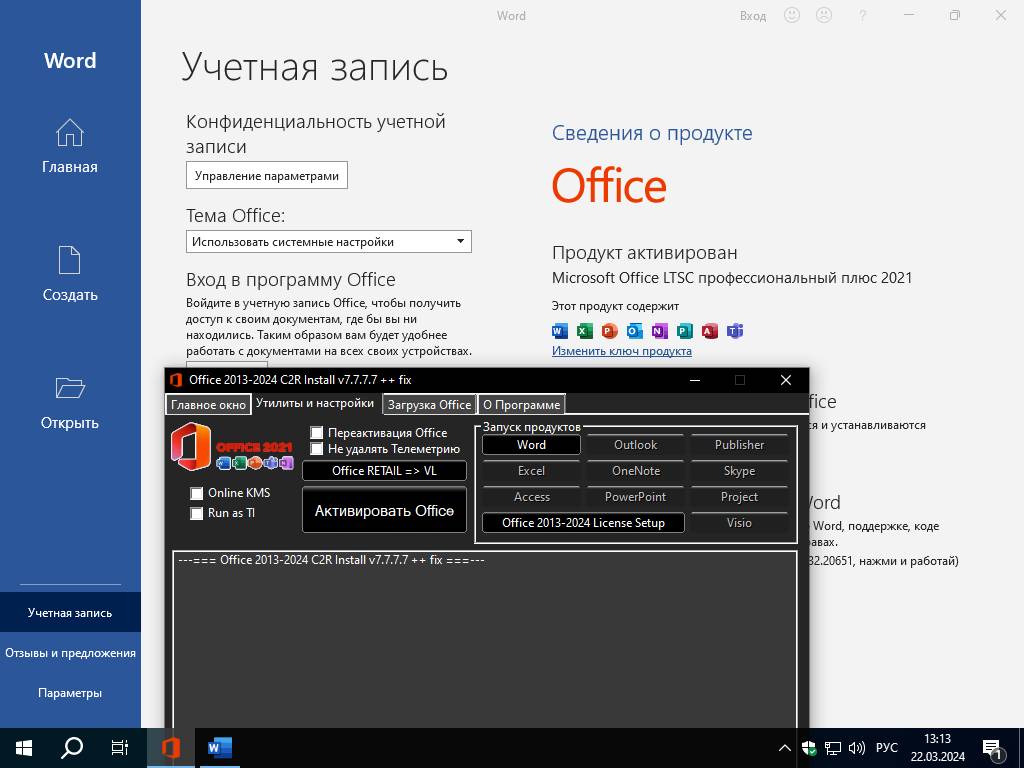This screenshot has width=1024, height=768.
Task: Click the PowerPoint icon under product contents
Action: [609, 331]
